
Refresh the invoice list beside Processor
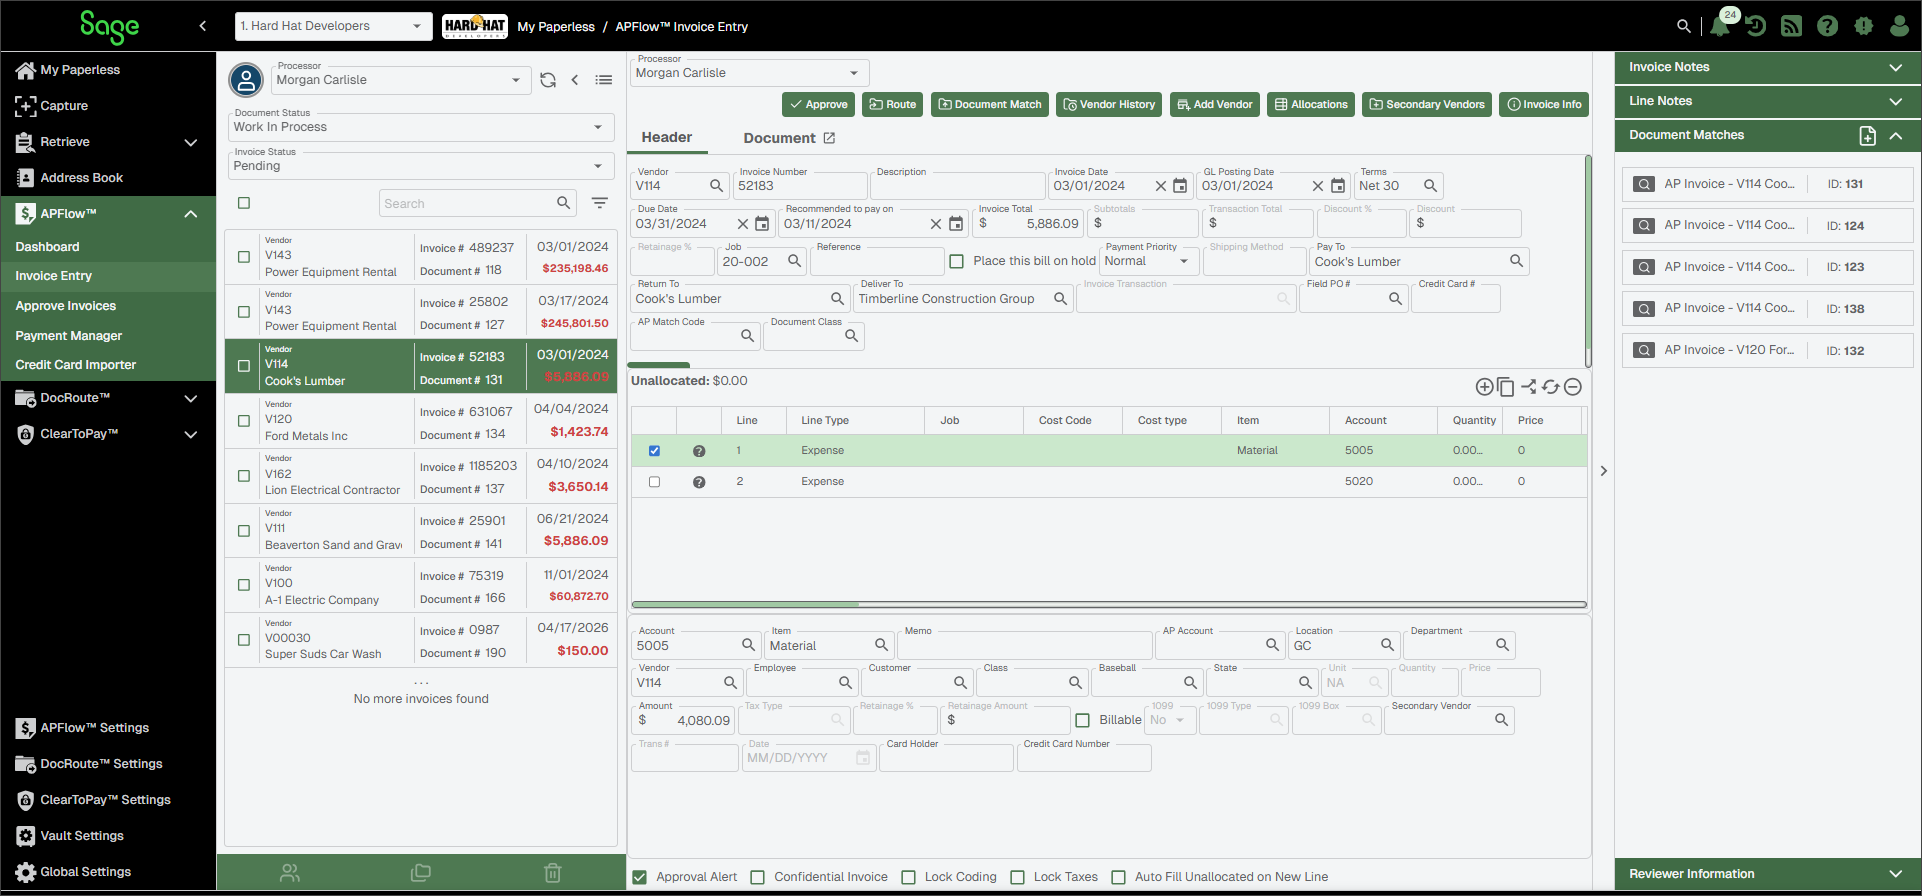coord(548,80)
